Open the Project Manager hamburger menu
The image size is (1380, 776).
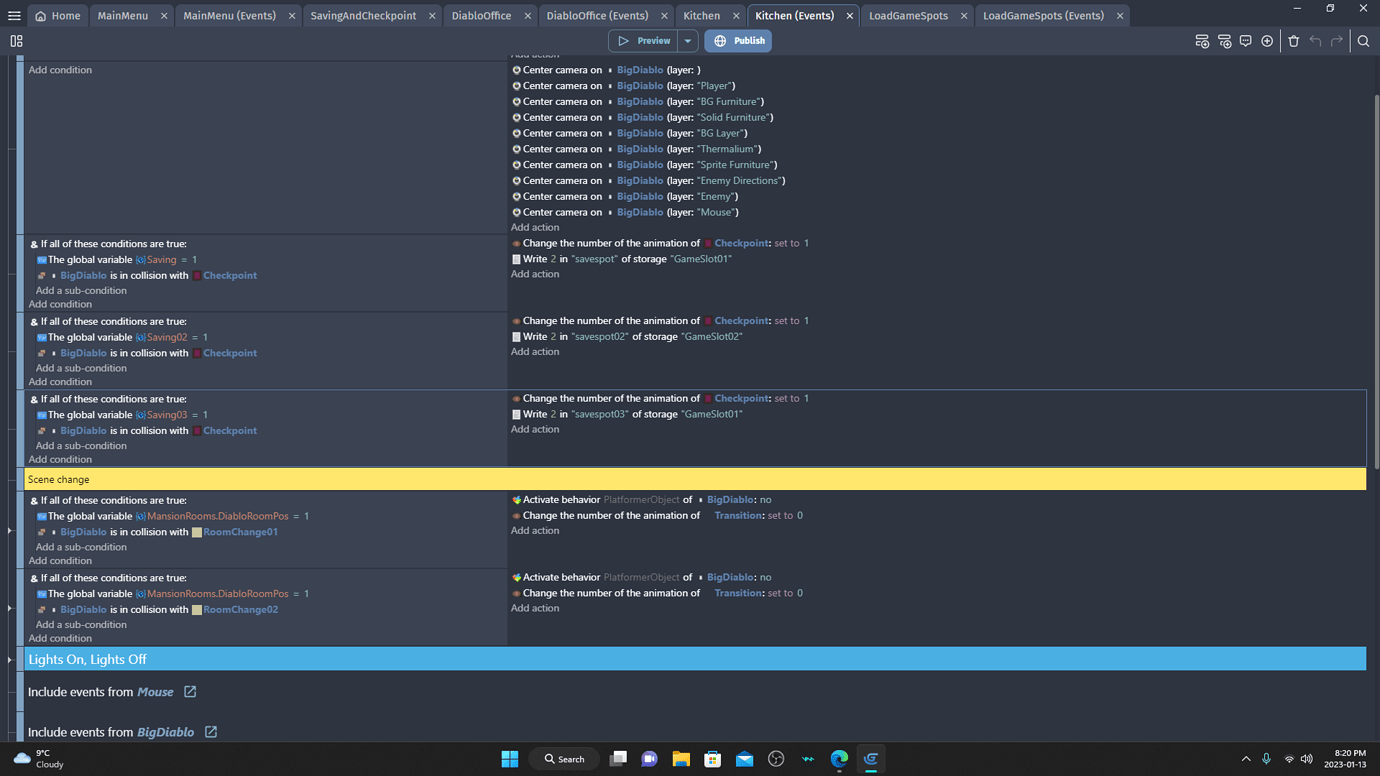pyautogui.click(x=14, y=15)
